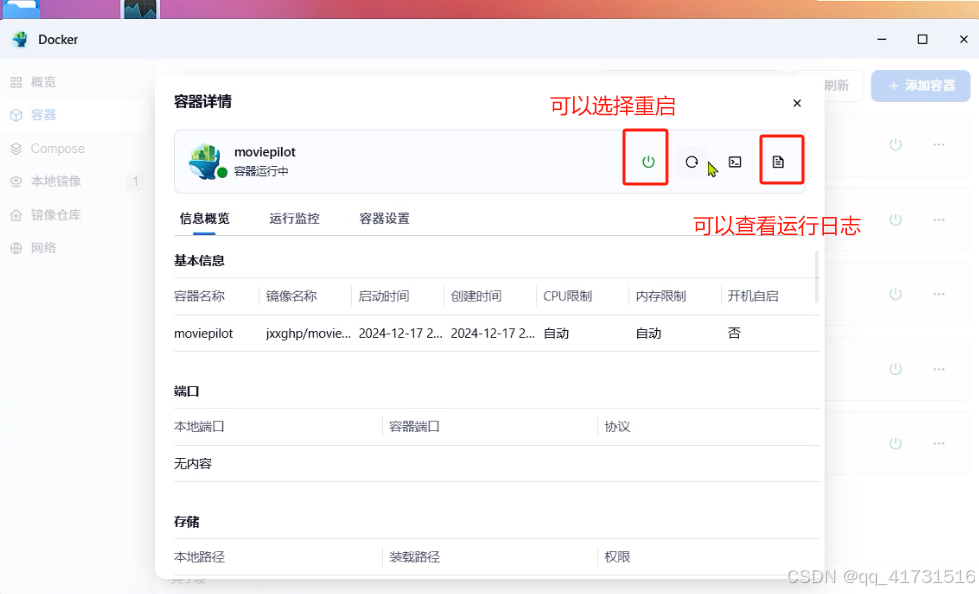Click the jxxghp/movie... image name cell
Viewport: 979px width, 594px height.
[308, 334]
